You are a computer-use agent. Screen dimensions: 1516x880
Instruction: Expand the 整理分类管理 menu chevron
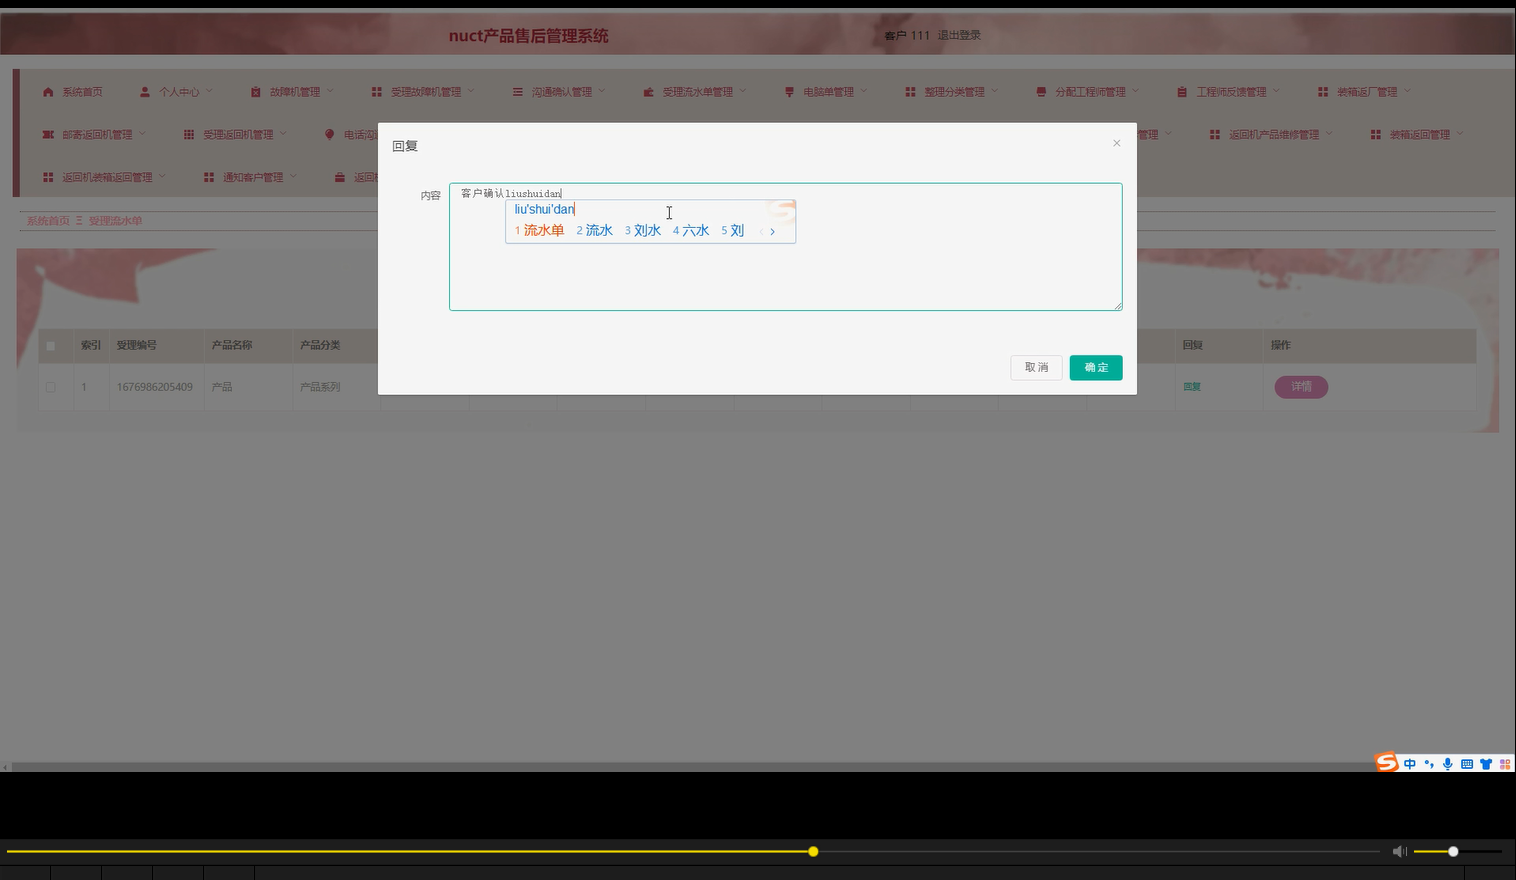[x=994, y=91]
